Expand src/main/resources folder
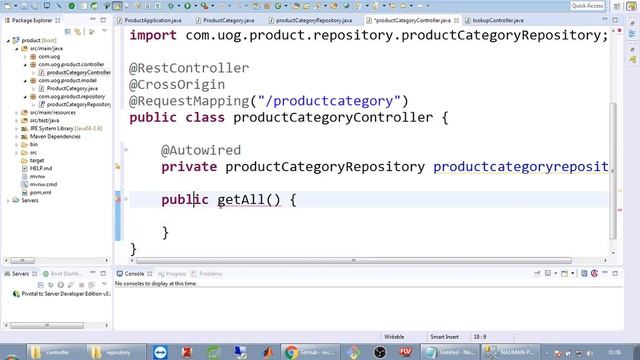This screenshot has height=360, width=640. point(17,113)
